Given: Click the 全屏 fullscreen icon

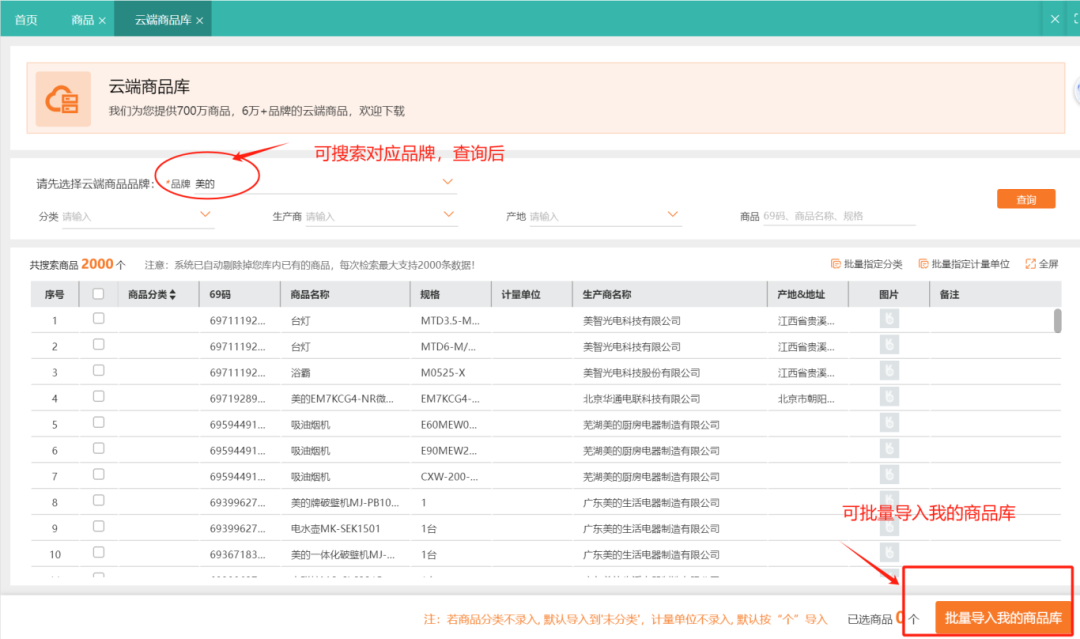Looking at the screenshot, I should 1030,264.
